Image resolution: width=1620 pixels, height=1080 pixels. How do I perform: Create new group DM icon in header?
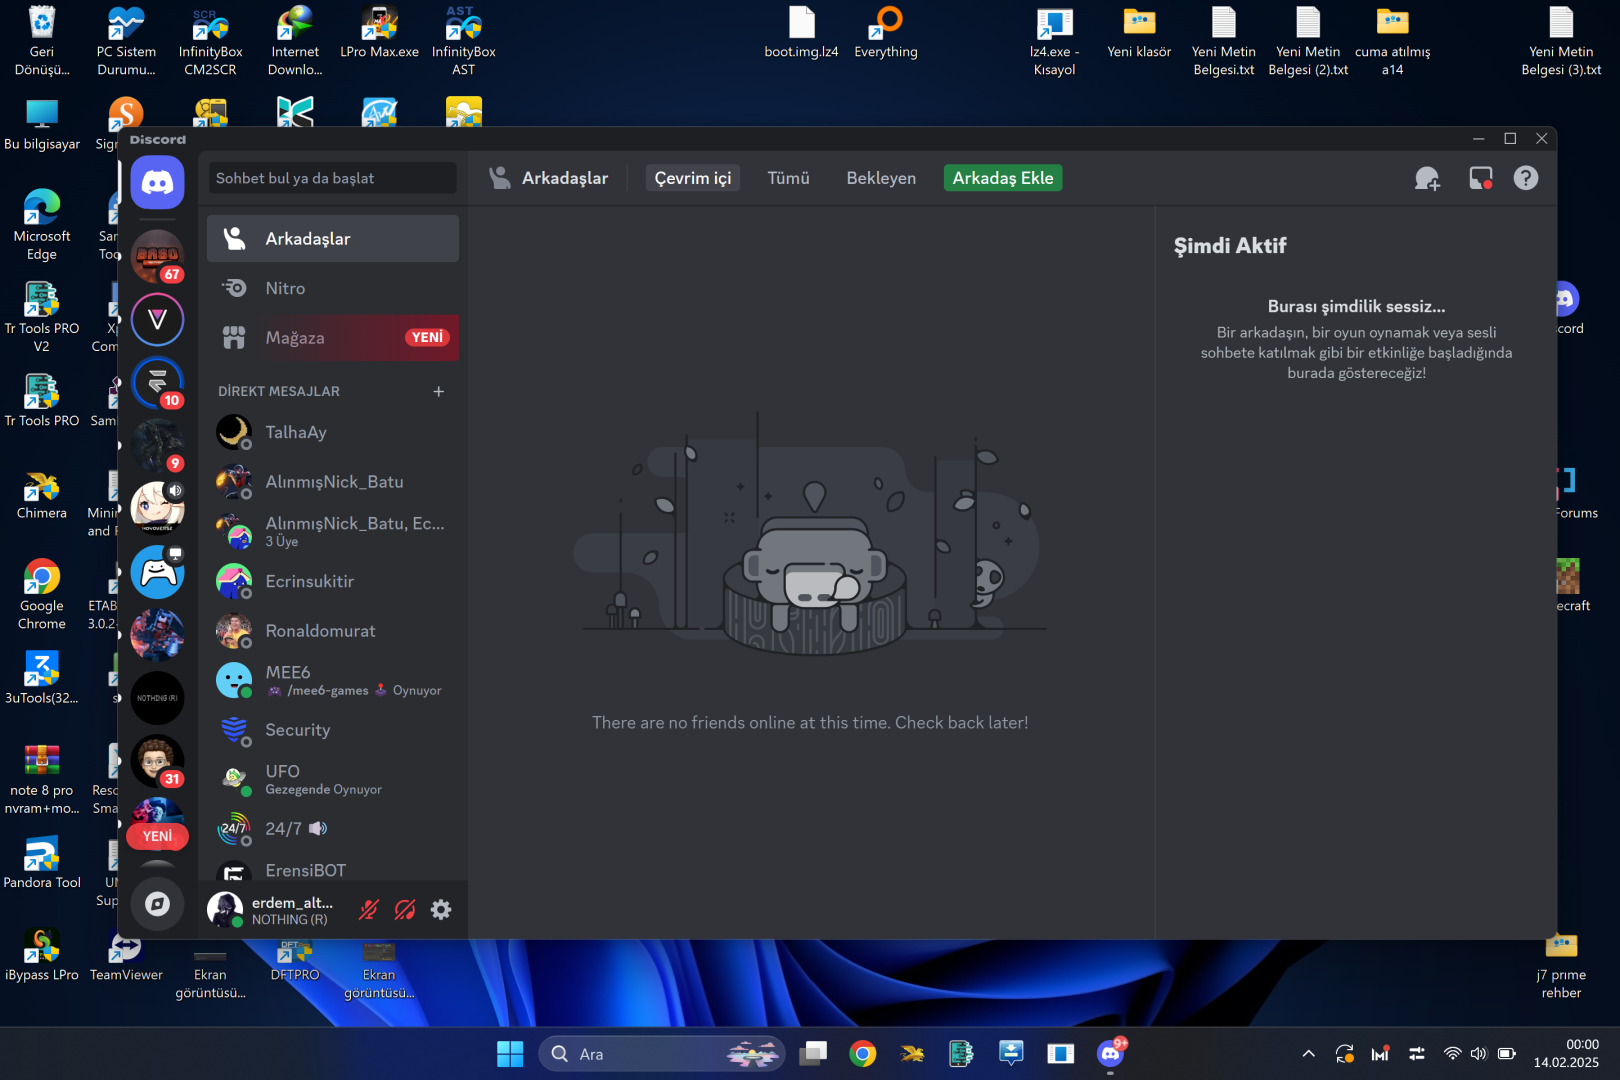(1427, 178)
